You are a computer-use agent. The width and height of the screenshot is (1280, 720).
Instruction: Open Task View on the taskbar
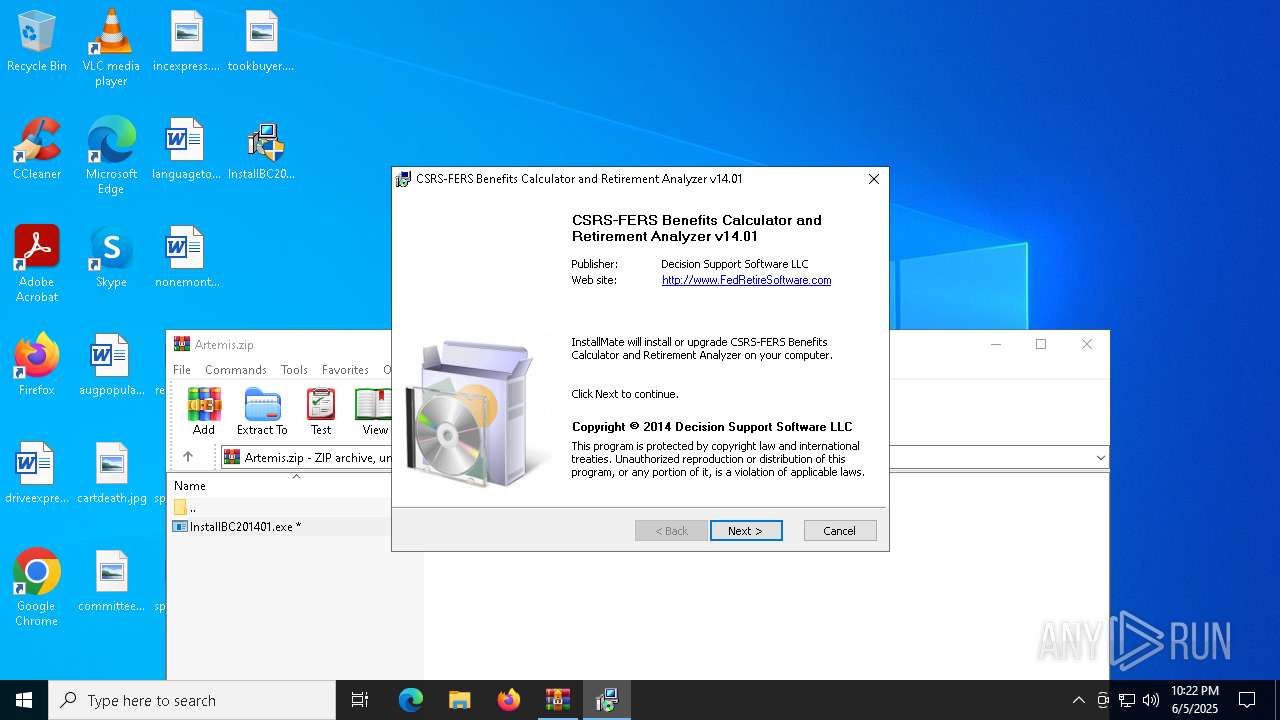[x=360, y=700]
